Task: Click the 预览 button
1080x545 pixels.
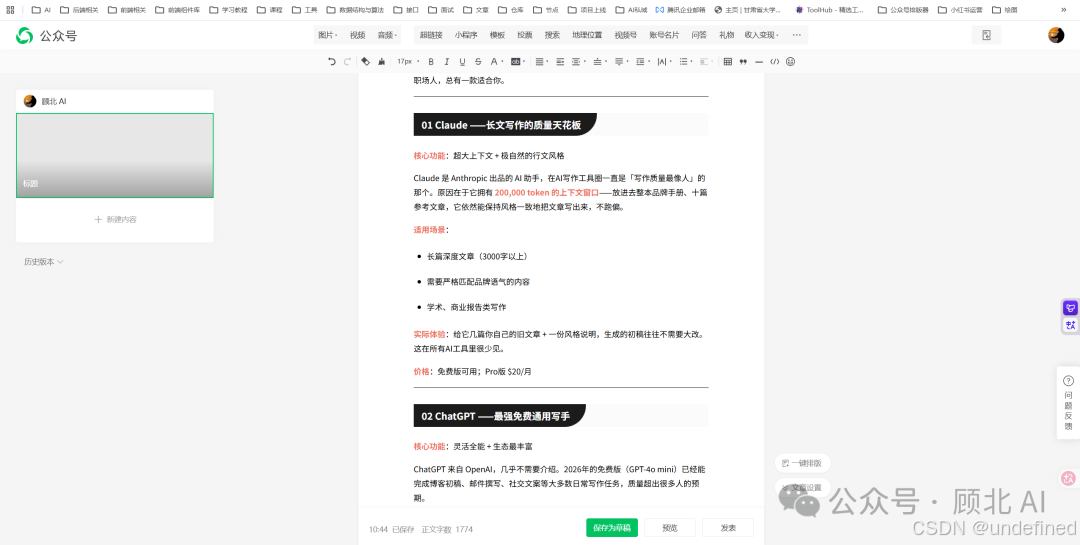Action: pos(669,528)
